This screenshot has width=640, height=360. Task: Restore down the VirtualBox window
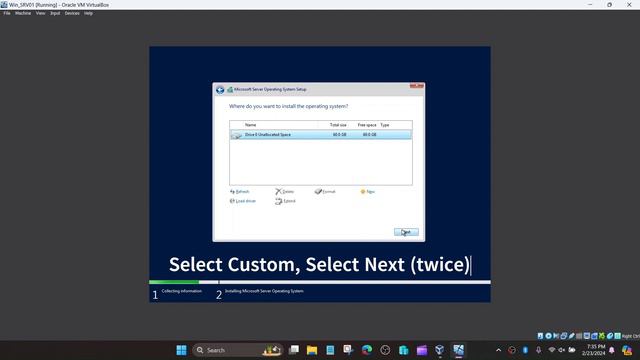pyautogui.click(x=609, y=4)
